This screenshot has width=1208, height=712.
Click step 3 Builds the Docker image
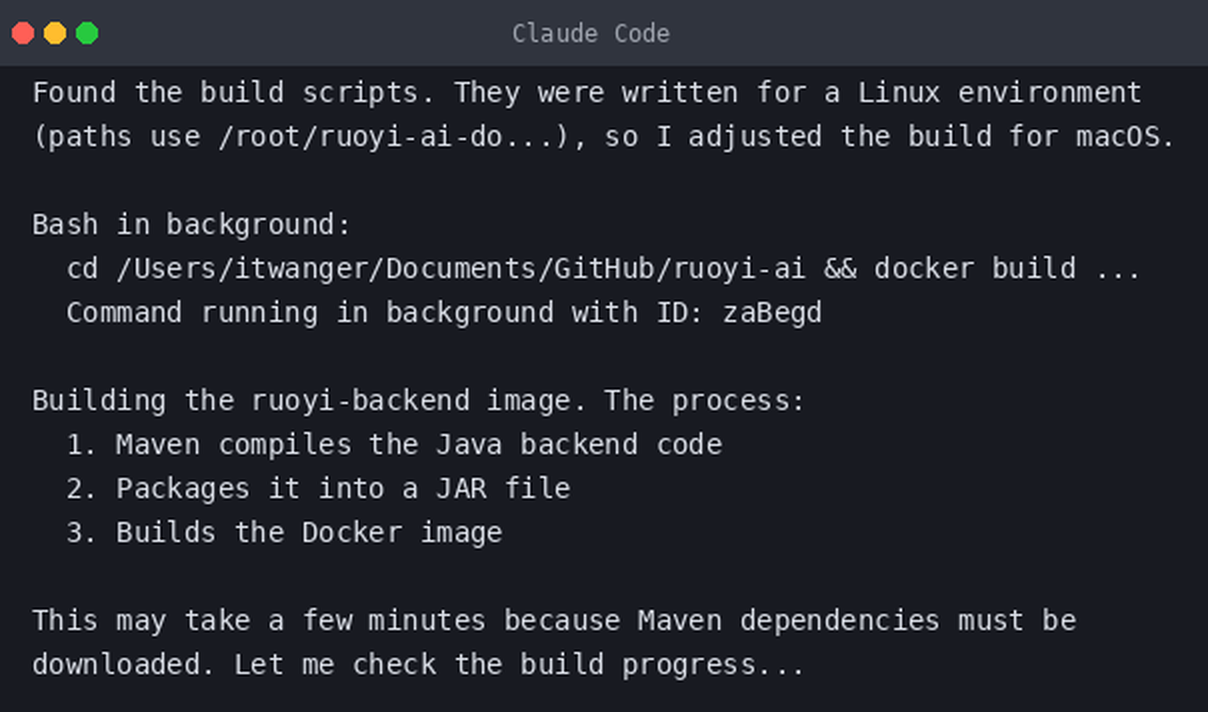(x=284, y=533)
